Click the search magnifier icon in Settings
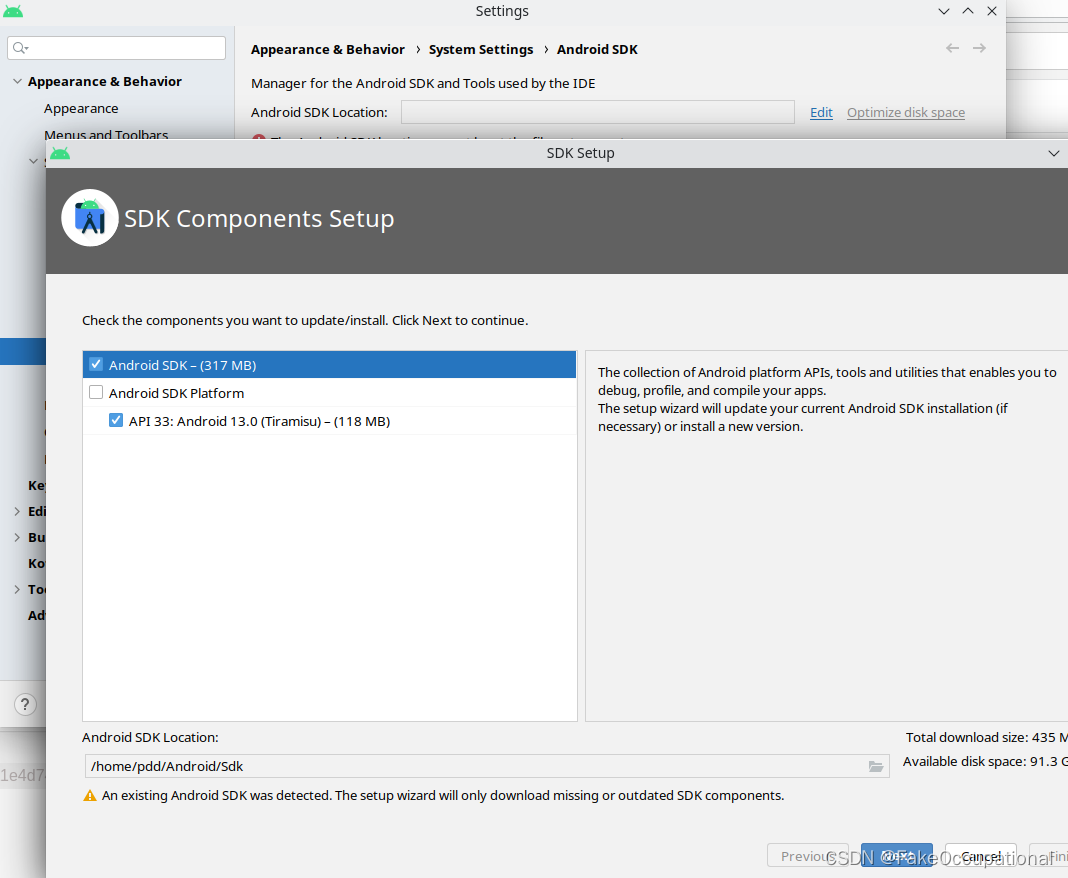1068x878 pixels. click(20, 48)
